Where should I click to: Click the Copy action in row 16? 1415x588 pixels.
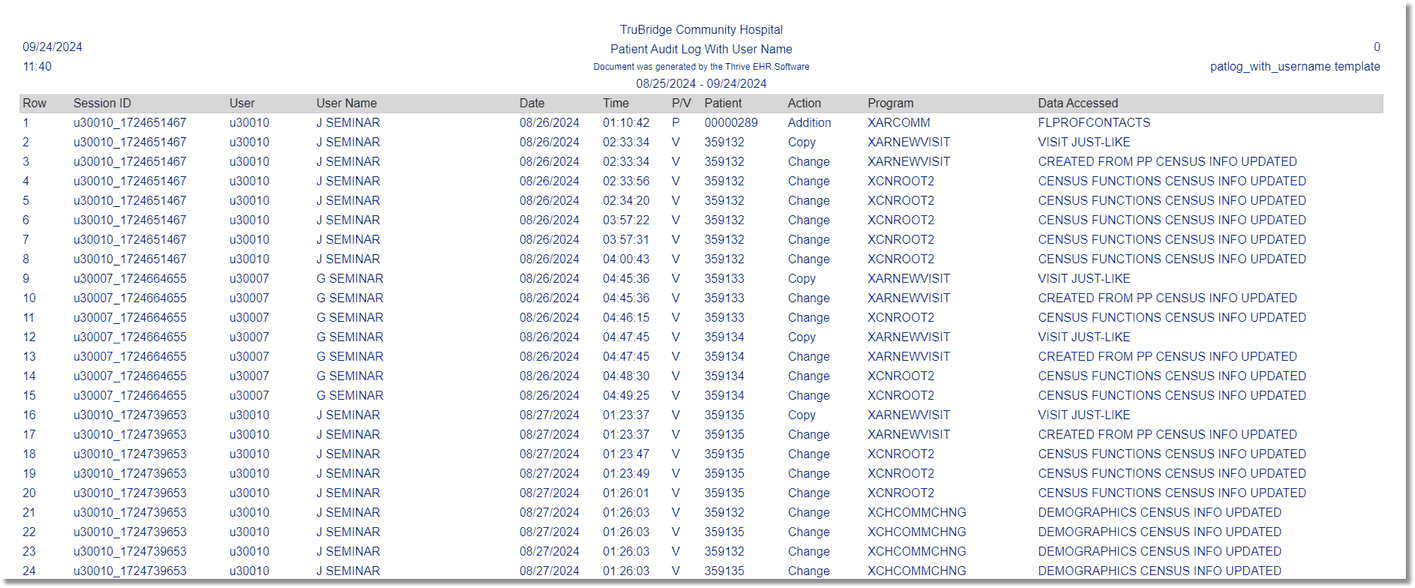click(802, 414)
